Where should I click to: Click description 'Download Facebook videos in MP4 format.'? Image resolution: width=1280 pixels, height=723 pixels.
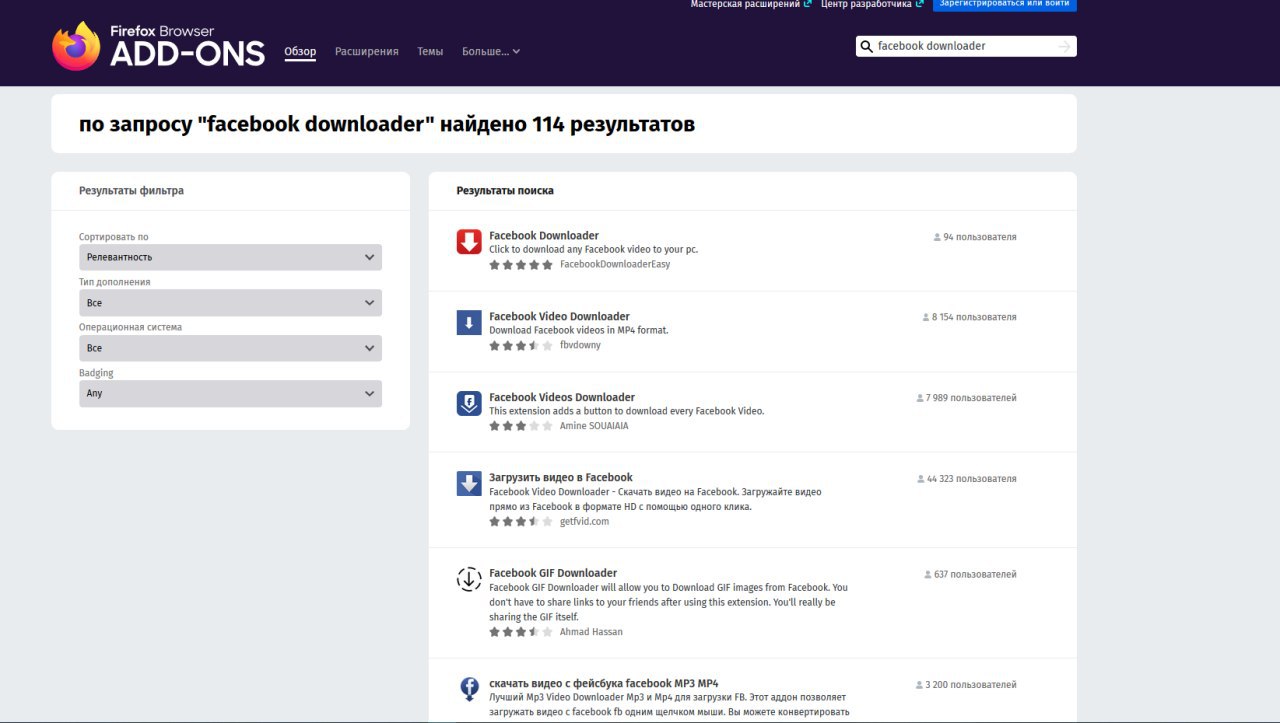[x=578, y=330]
